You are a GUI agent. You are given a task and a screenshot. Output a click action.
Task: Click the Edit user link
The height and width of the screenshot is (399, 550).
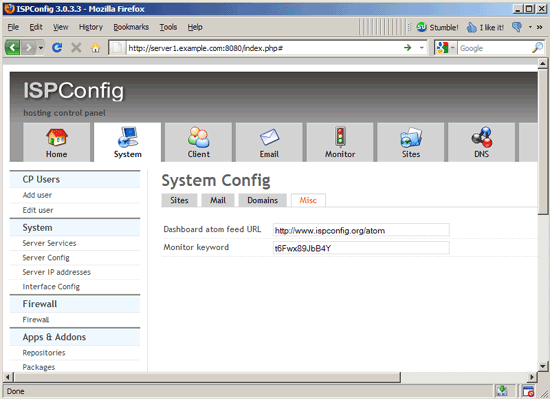38,210
